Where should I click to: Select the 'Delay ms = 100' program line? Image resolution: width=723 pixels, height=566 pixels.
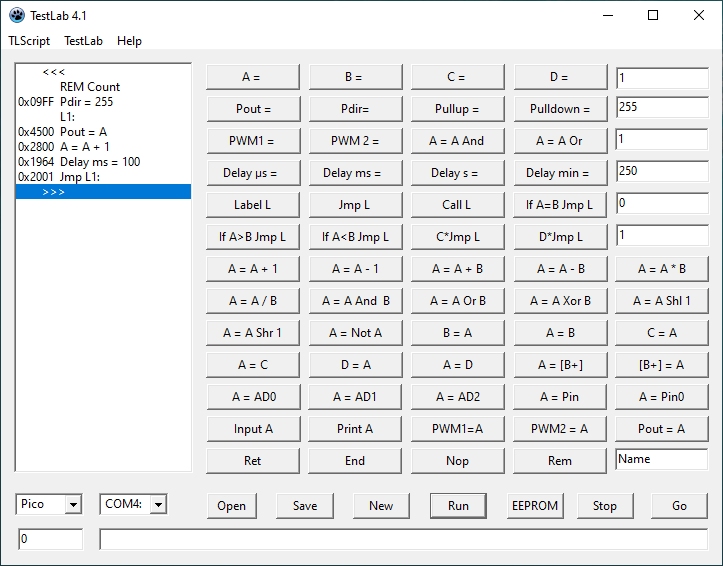click(99, 162)
